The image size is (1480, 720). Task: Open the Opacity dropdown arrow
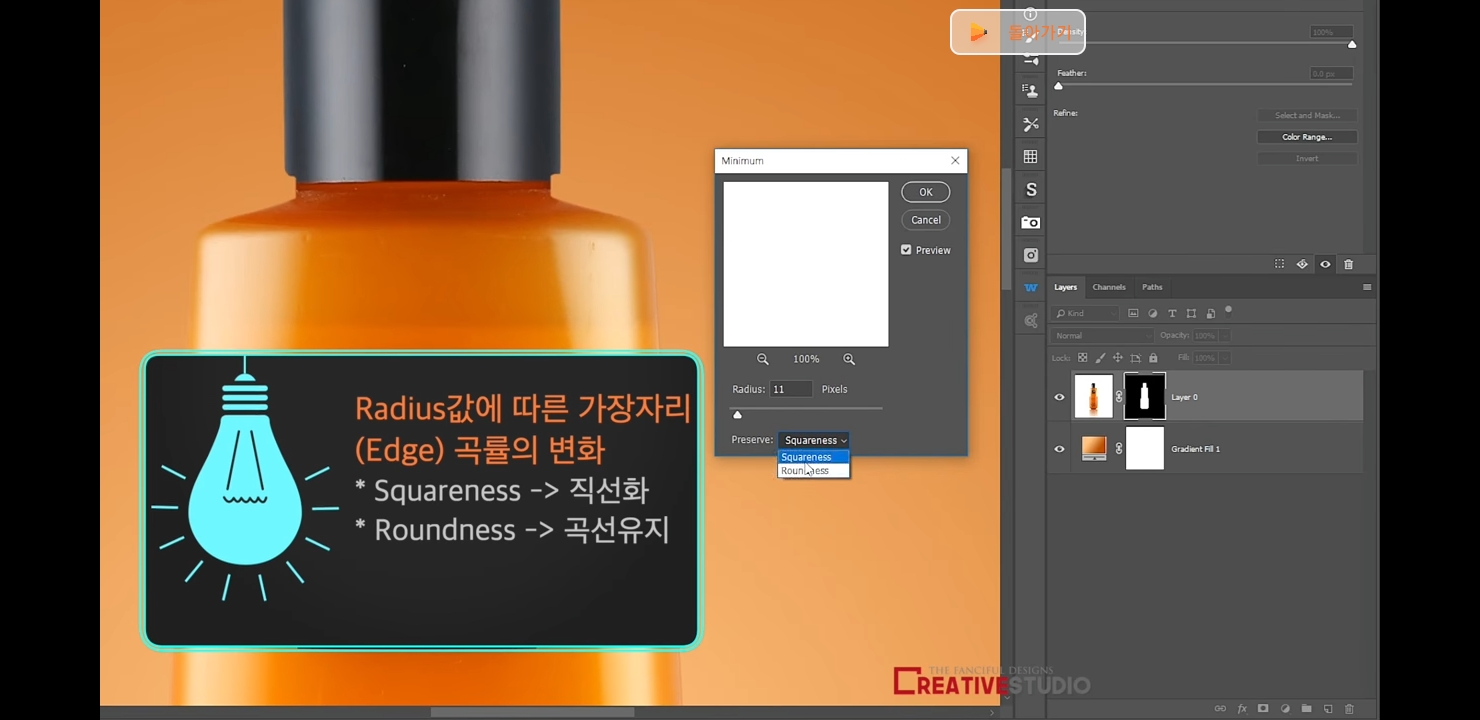click(x=1225, y=336)
